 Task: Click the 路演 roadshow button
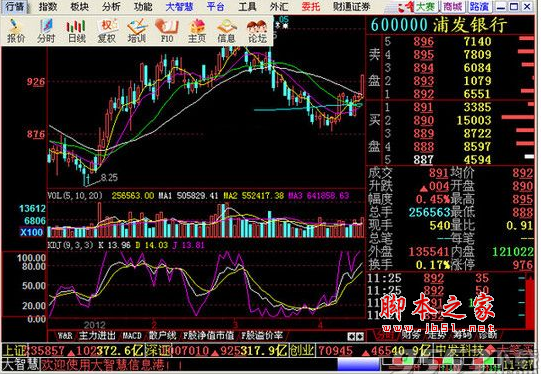tap(480, 7)
